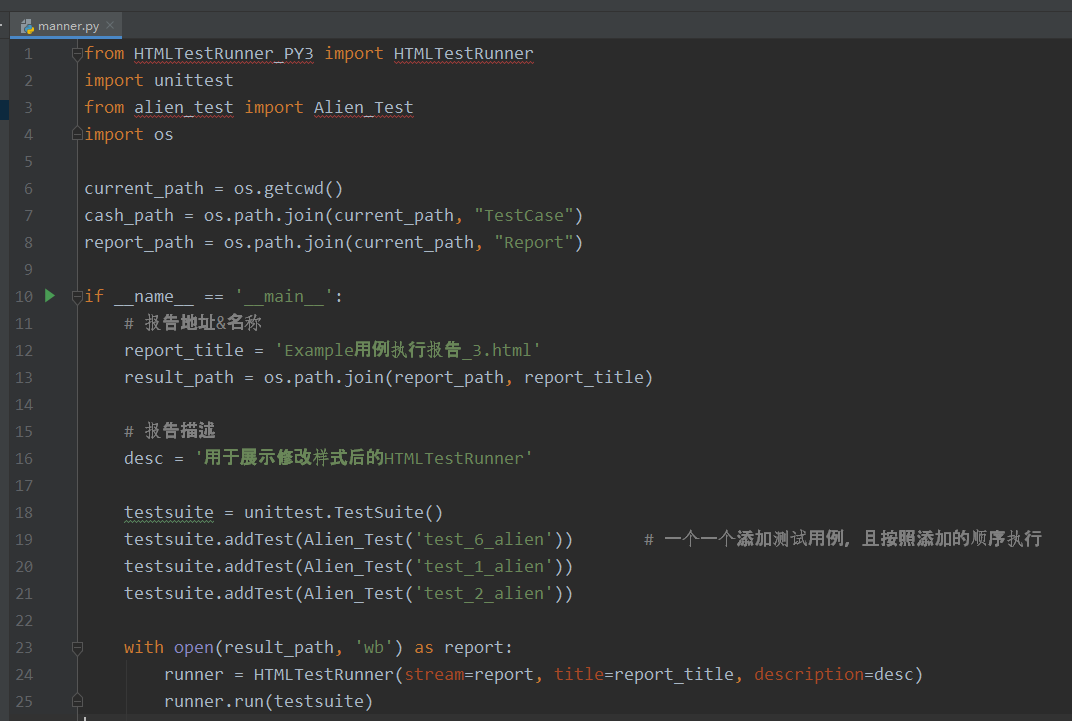Screen dimensions: 1072x721
Task: Click the 'wb' mode string
Action: 374,647
